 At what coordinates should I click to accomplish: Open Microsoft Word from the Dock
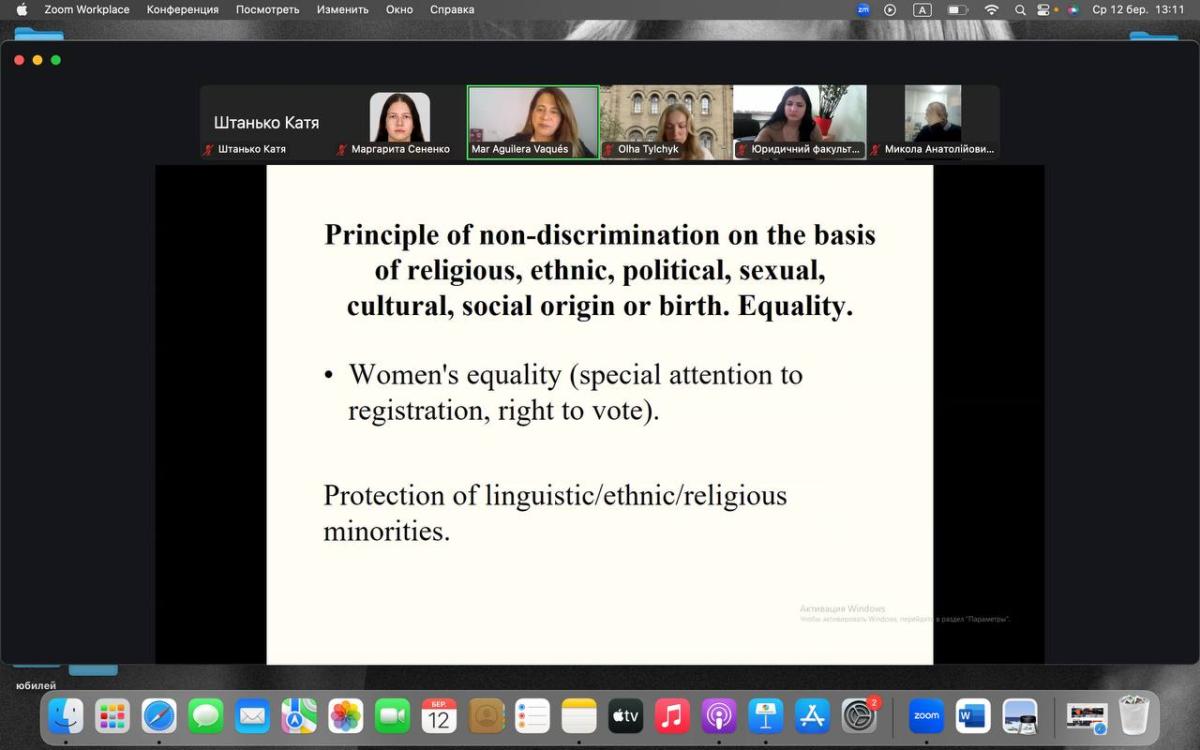(x=972, y=716)
